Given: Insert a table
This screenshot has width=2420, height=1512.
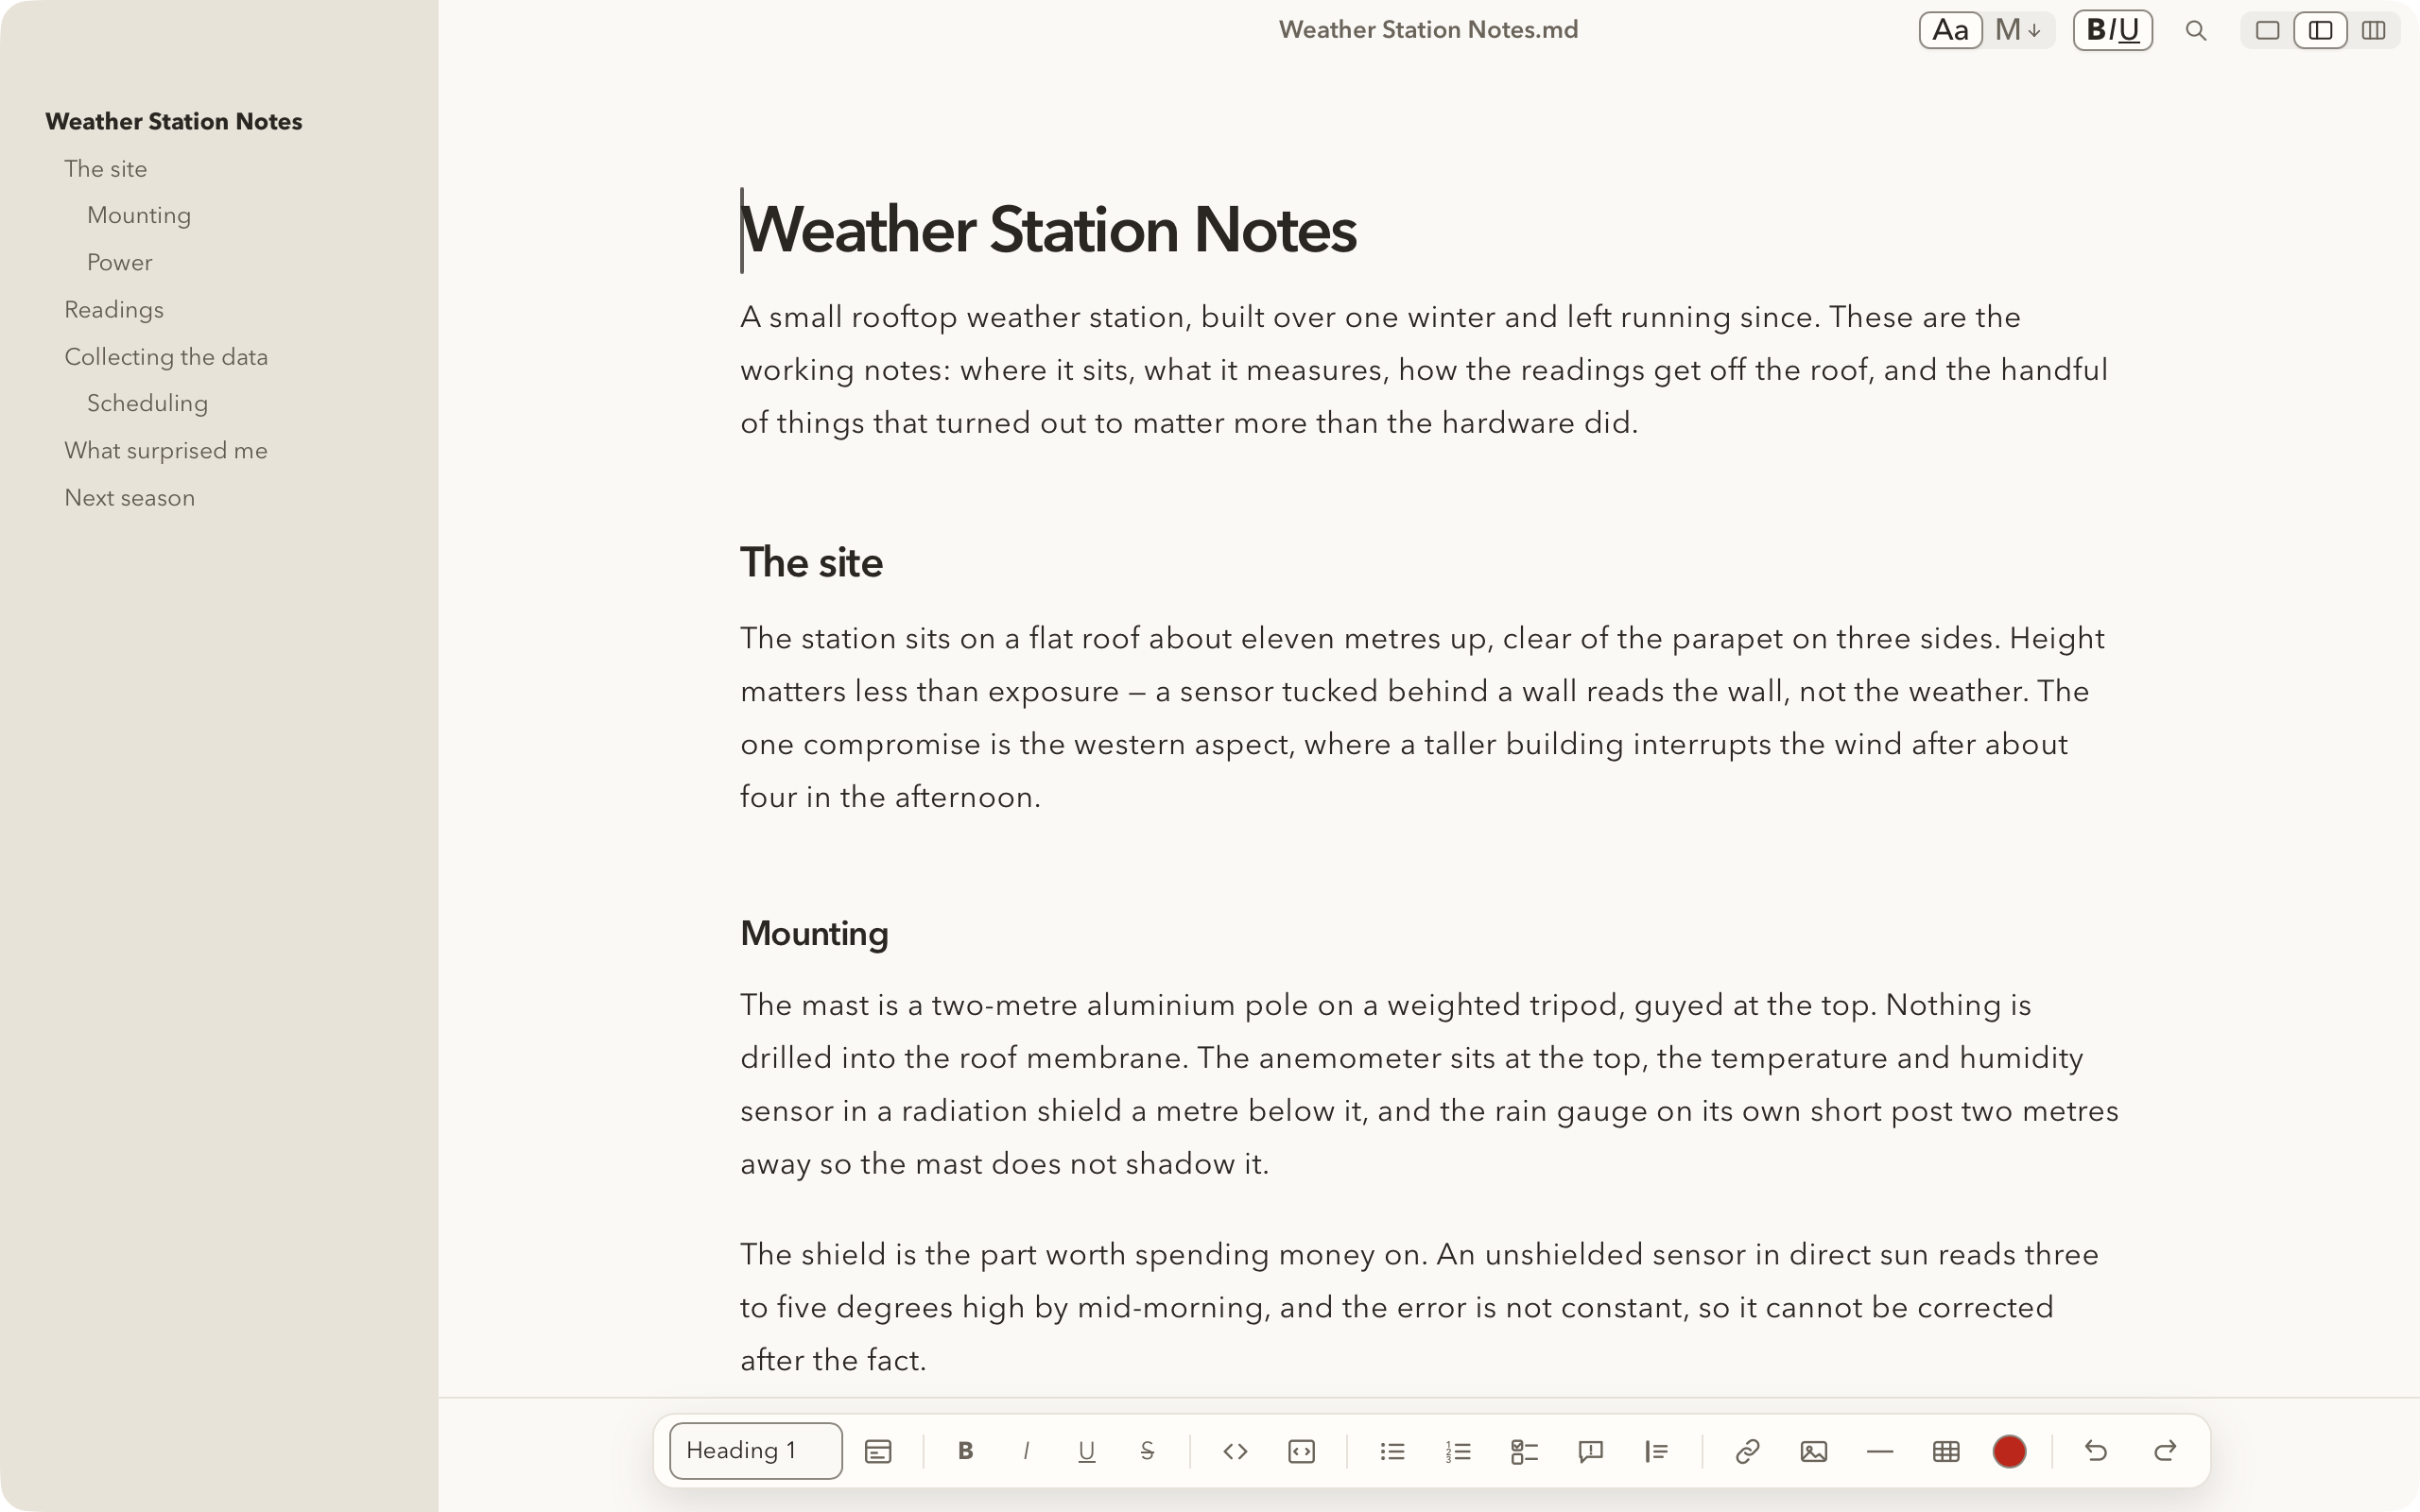Looking at the screenshot, I should (1946, 1451).
